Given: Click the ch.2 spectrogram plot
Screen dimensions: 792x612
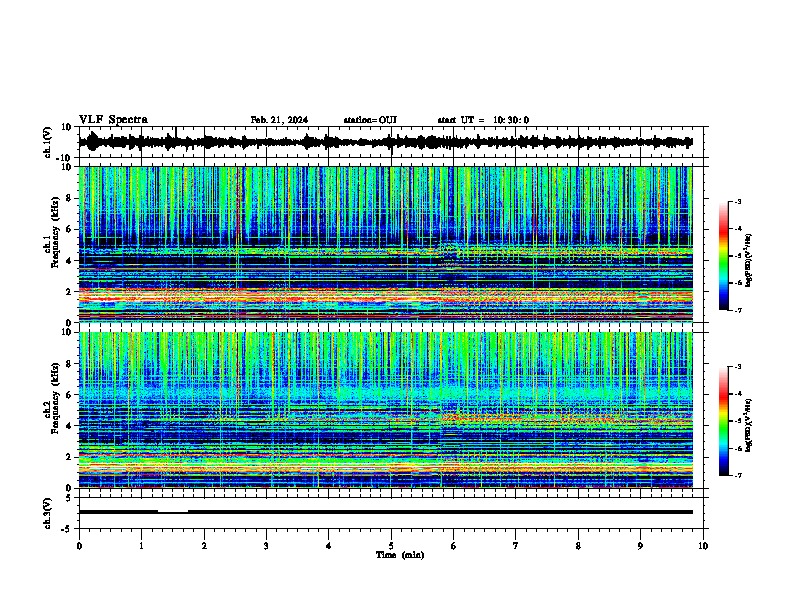Looking at the screenshot, I should coord(386,410).
